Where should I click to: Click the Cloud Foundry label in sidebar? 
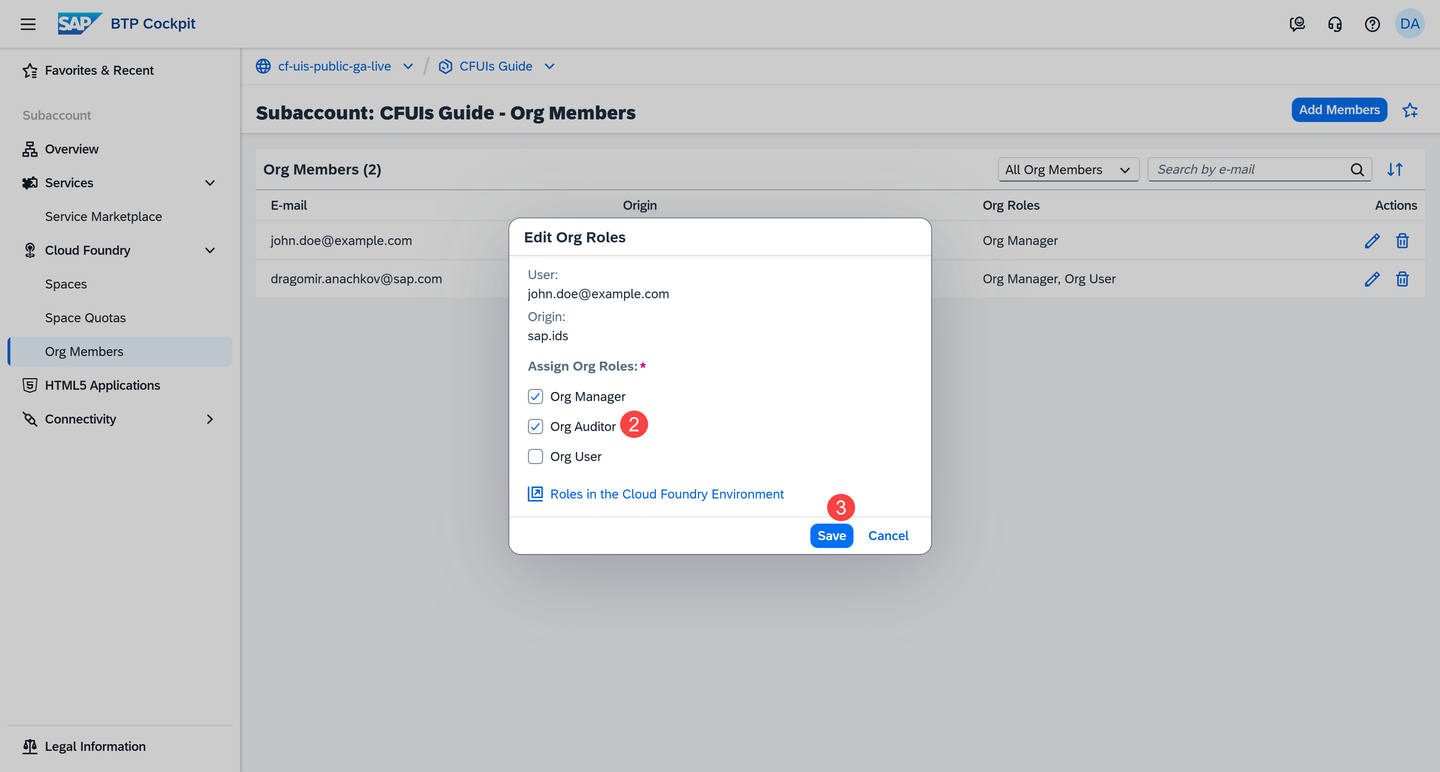coord(88,251)
